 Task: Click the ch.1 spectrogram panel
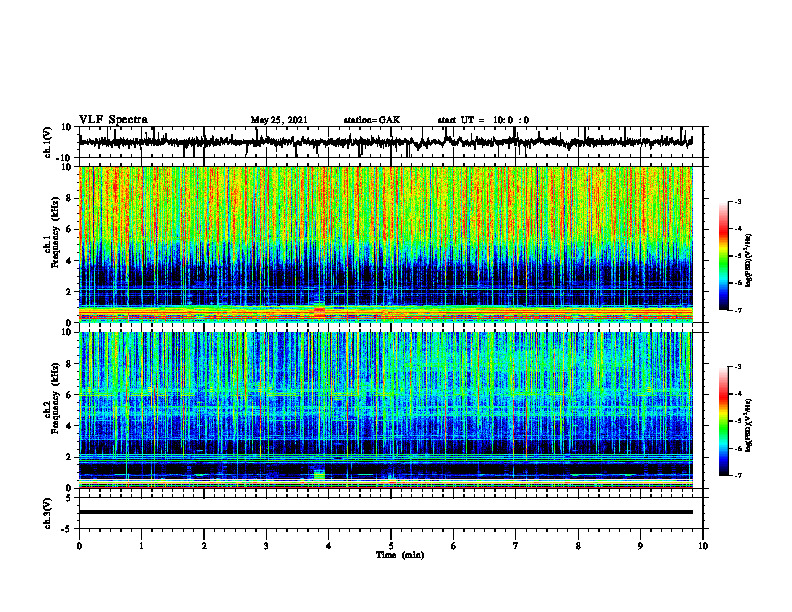(386, 244)
